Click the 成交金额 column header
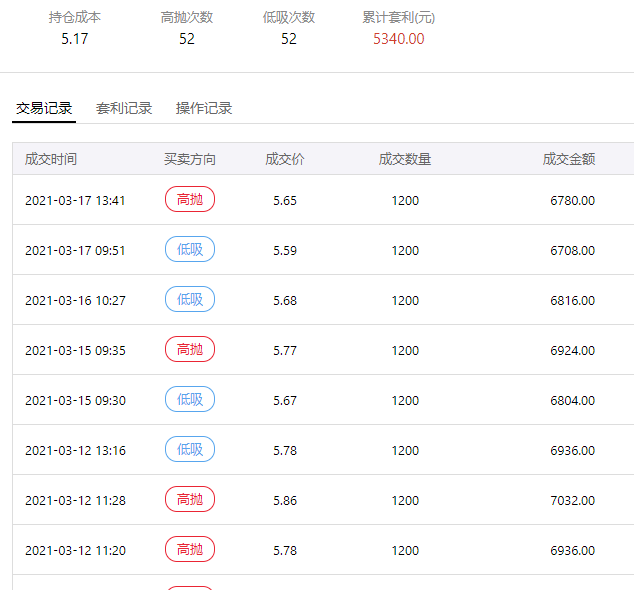Screen dimensions: 634x590 pyautogui.click(x=569, y=159)
